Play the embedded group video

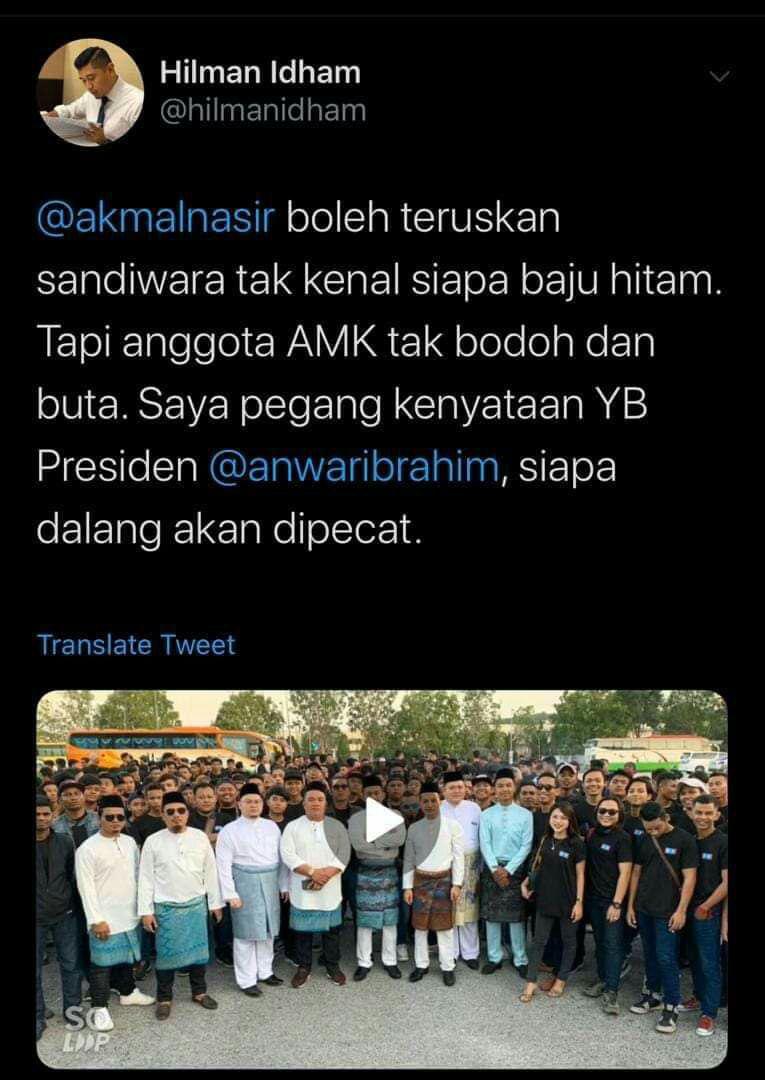tap(382, 821)
